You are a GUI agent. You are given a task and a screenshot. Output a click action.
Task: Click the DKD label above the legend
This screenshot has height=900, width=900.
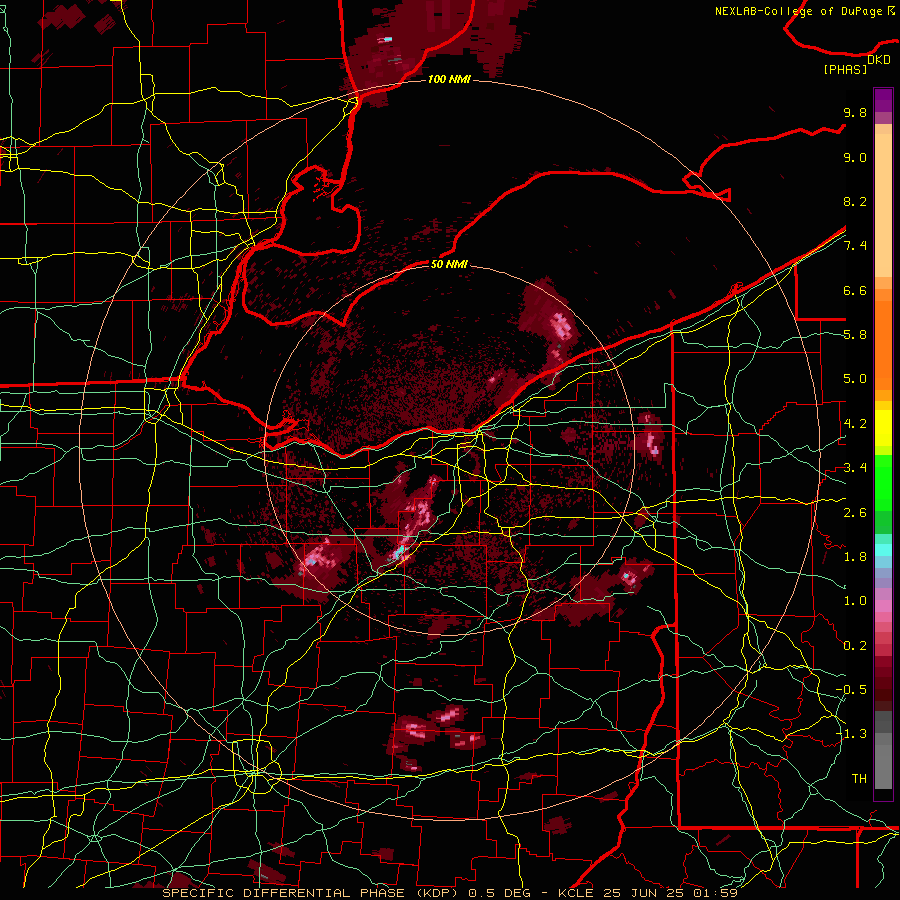[x=878, y=60]
